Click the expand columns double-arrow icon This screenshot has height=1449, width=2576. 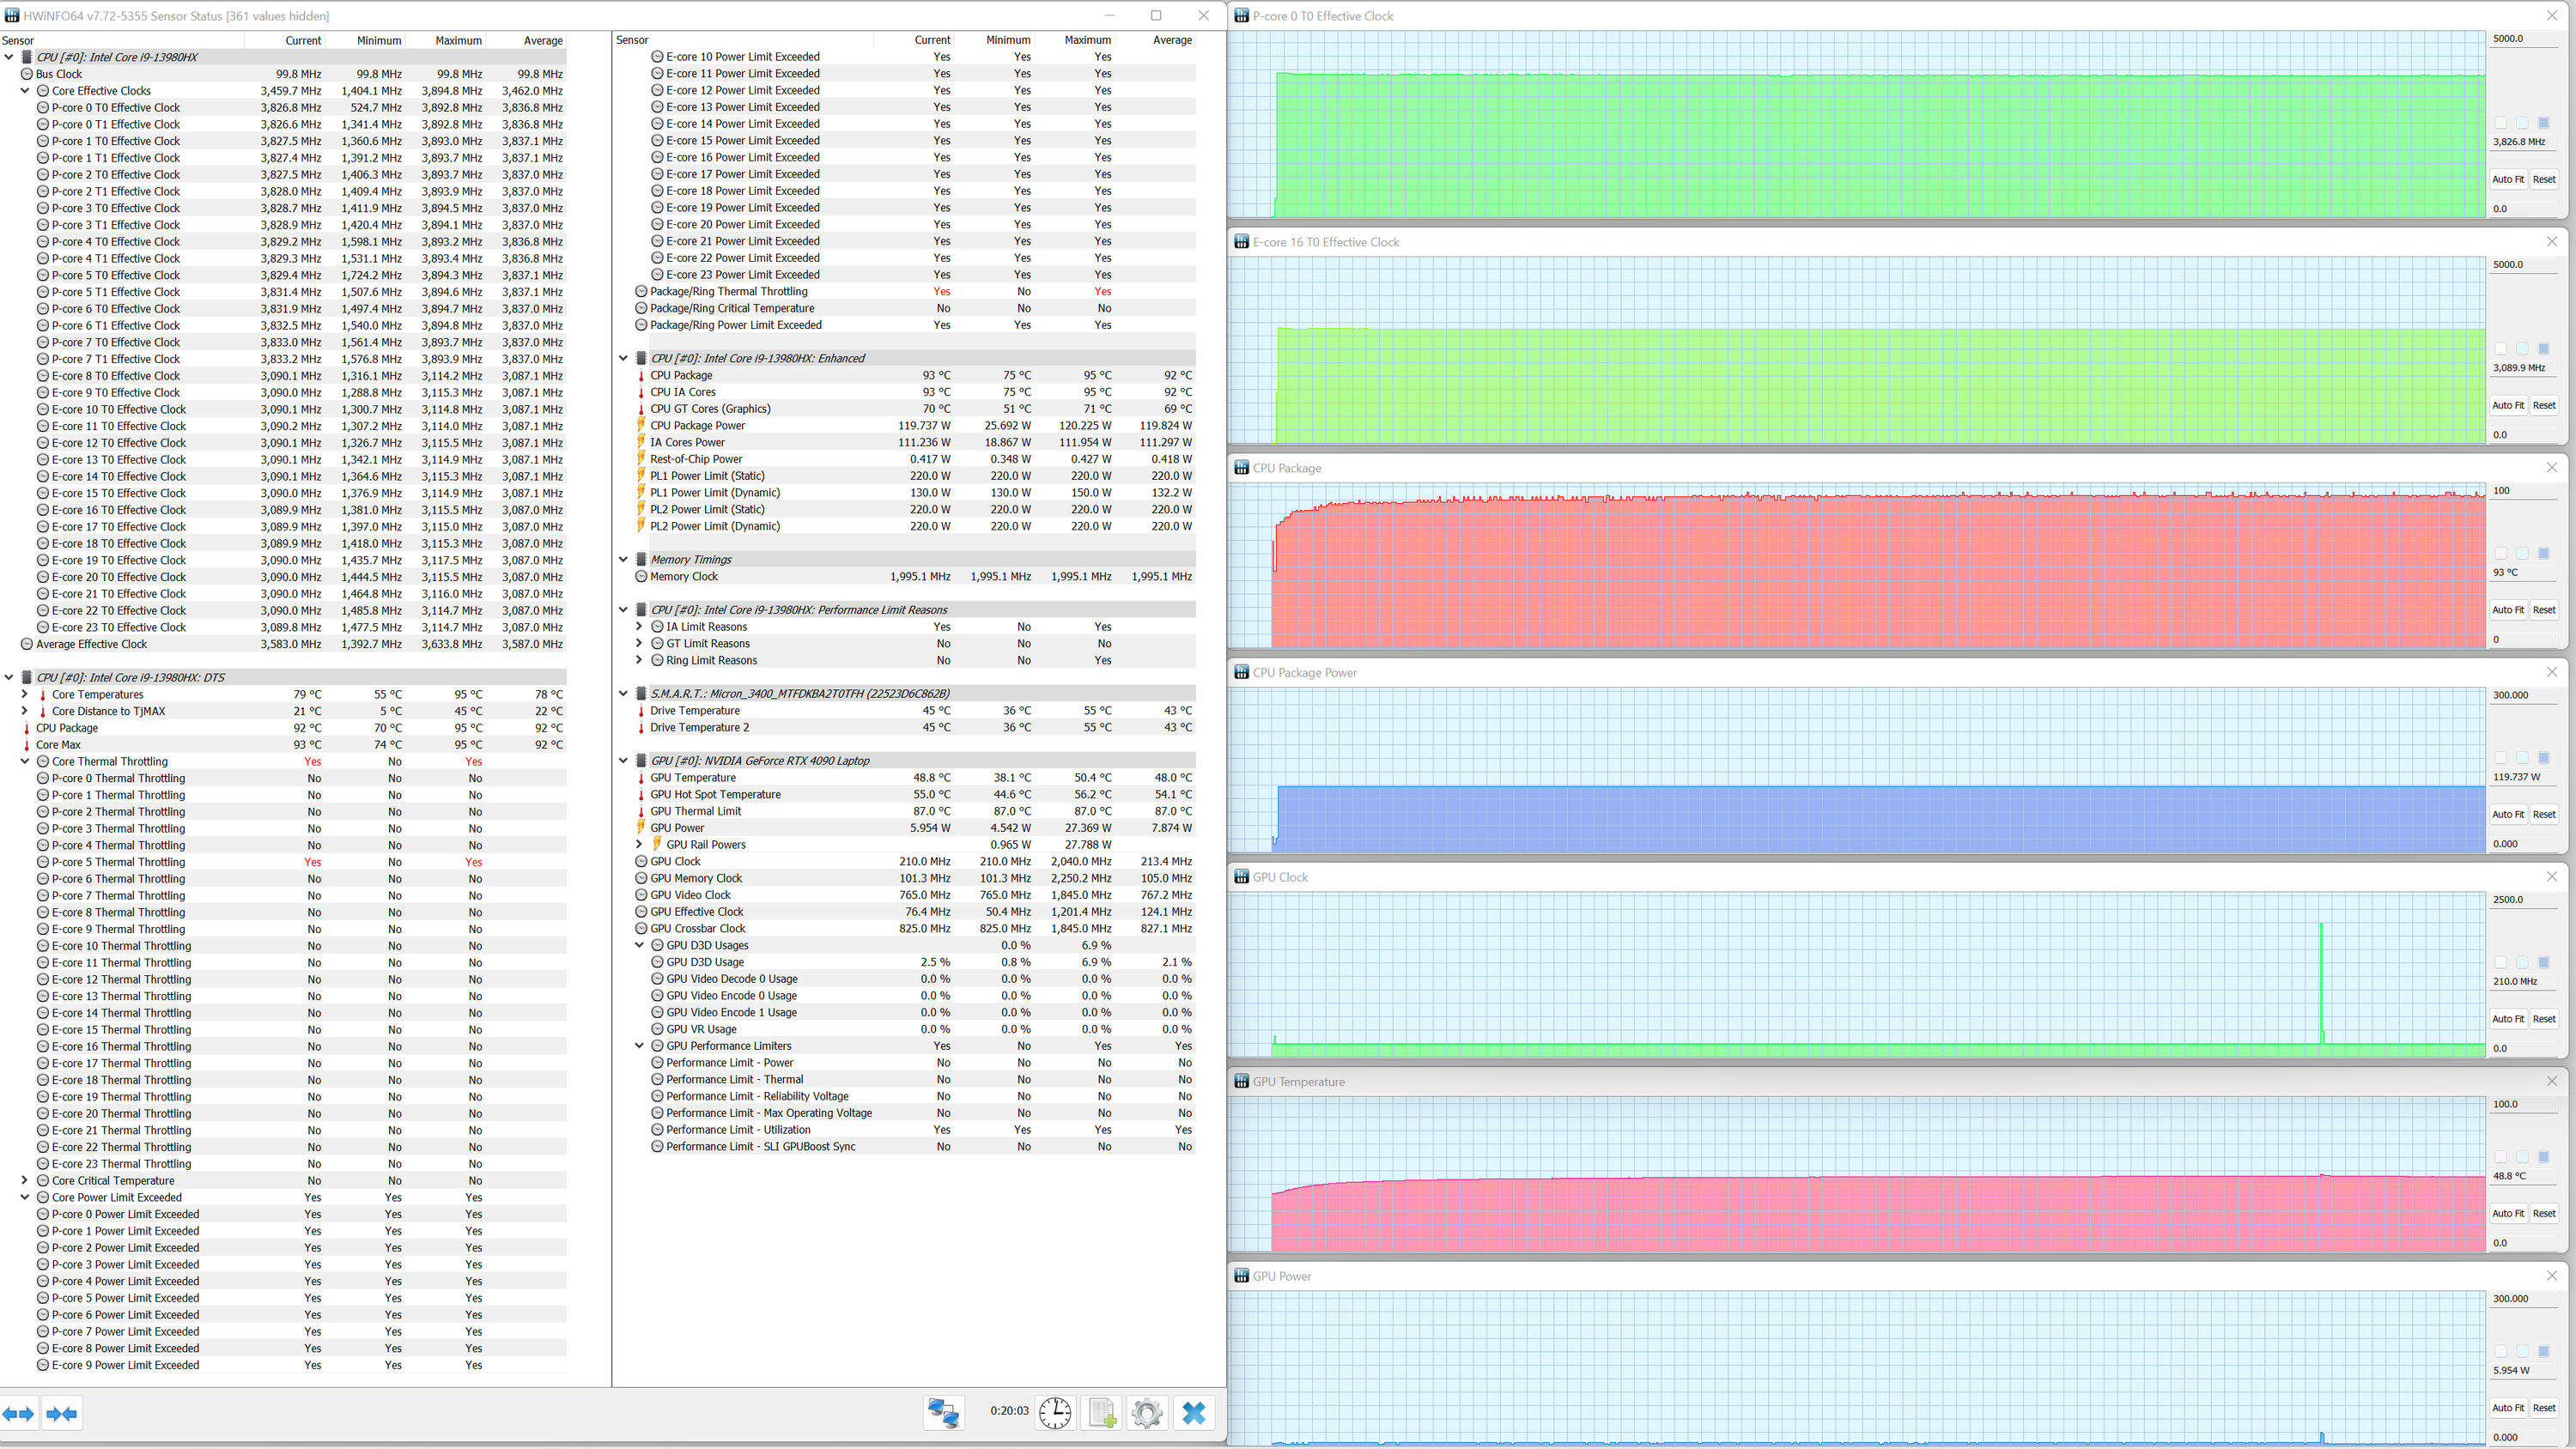click(18, 1413)
